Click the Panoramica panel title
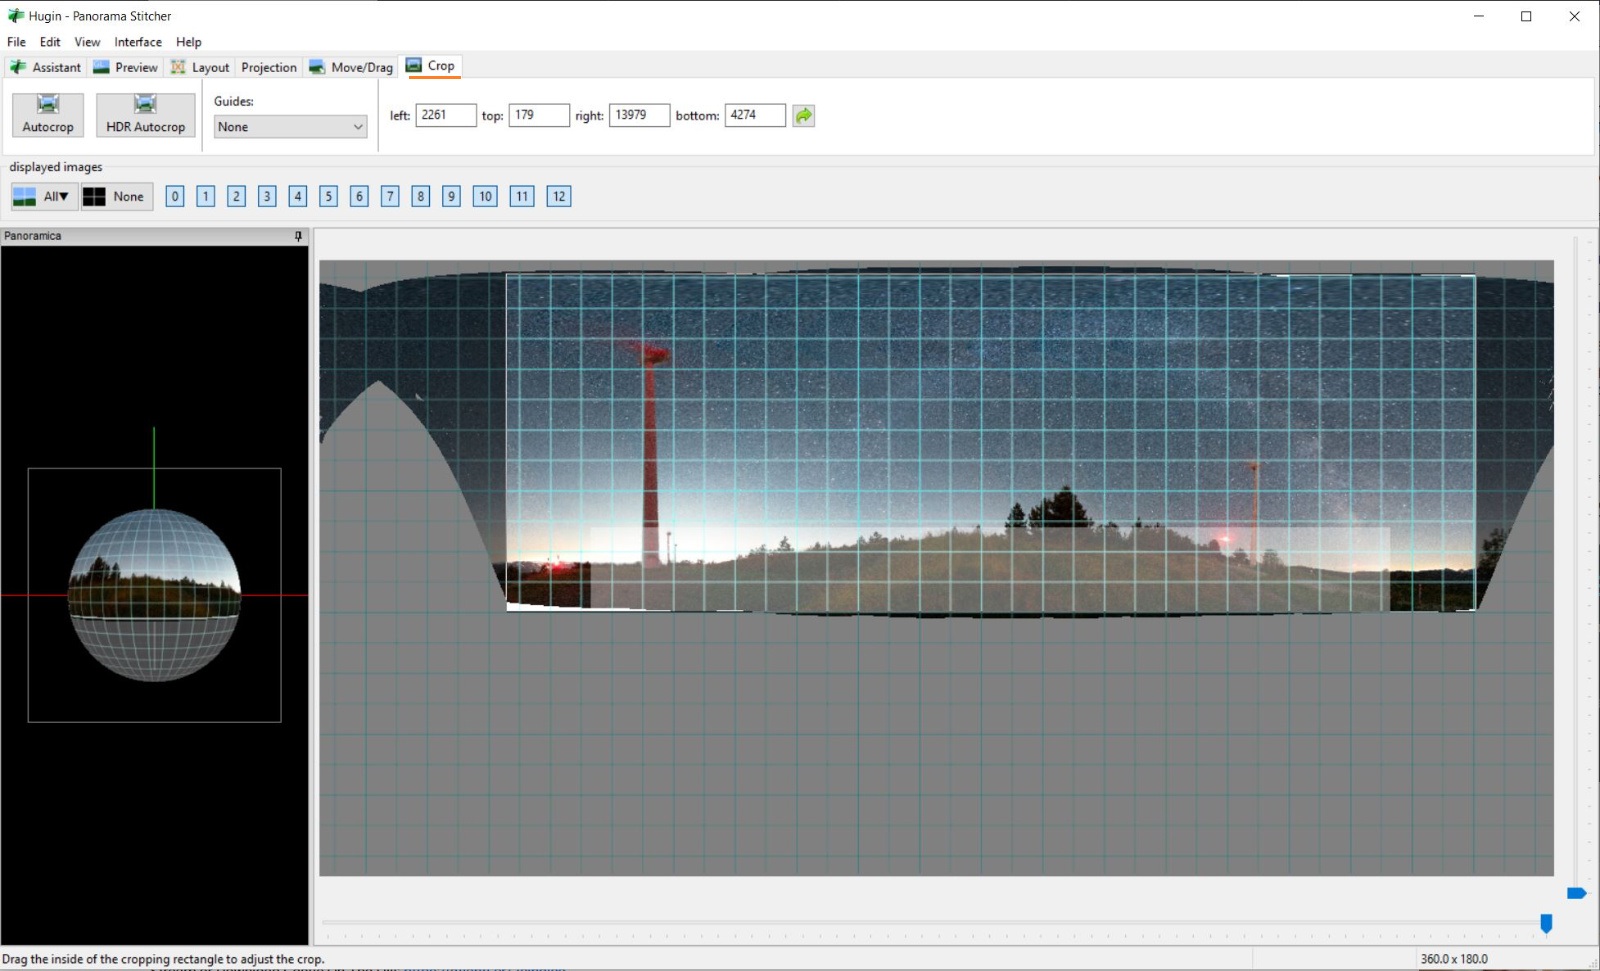1600x971 pixels. pyautogui.click(x=33, y=236)
